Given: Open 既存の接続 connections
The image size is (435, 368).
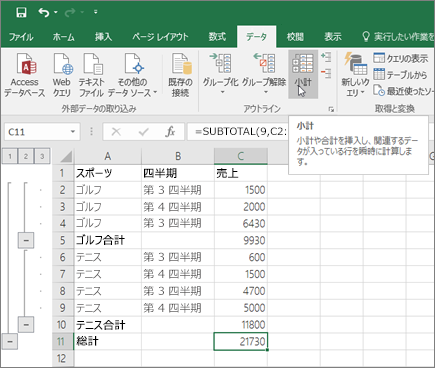Looking at the screenshot, I should point(180,75).
